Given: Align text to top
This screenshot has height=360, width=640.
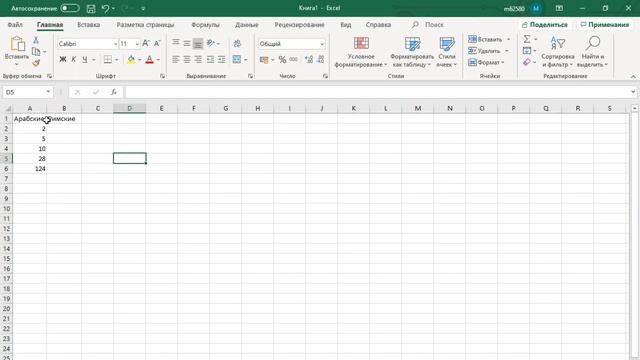Looking at the screenshot, I should tap(176, 43).
